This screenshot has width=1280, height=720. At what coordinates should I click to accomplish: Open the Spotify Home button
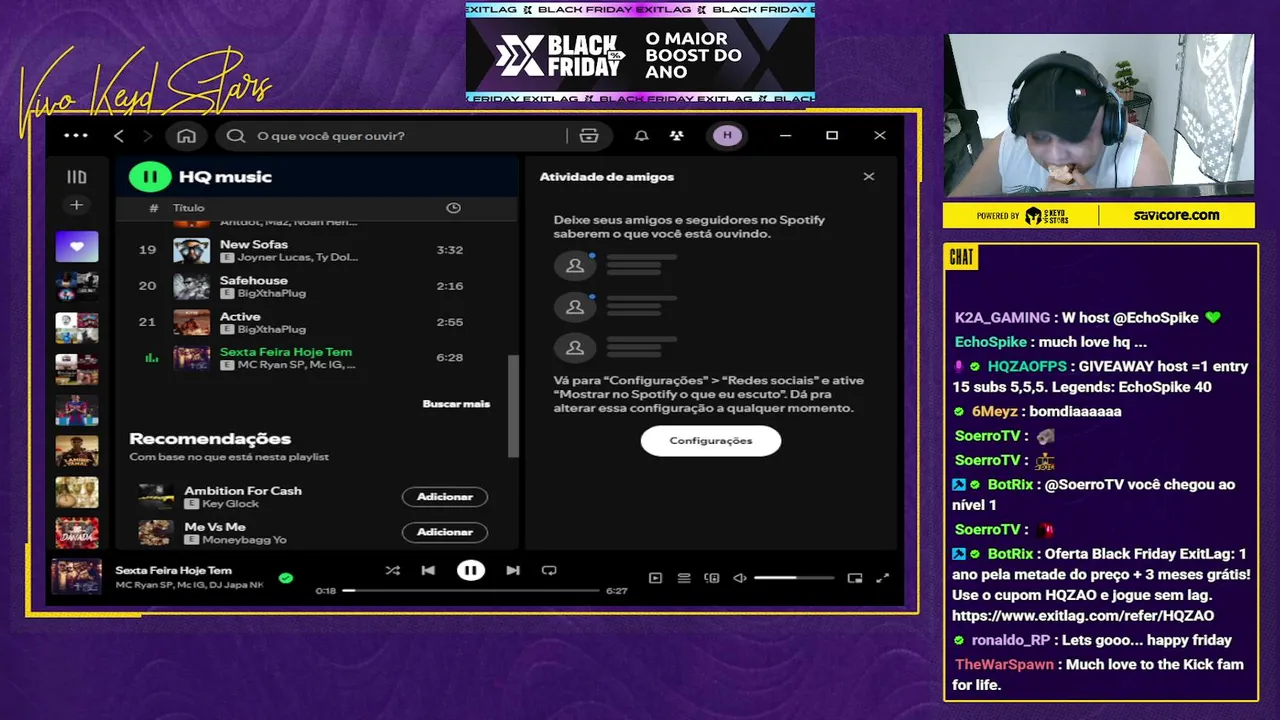click(186, 136)
